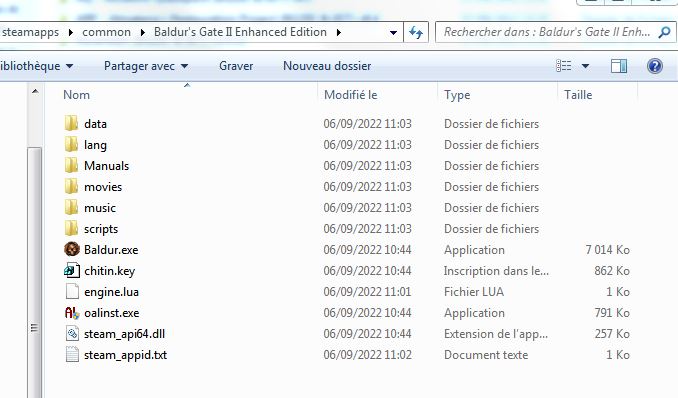
Task: Click the Extension de l'app... type cell
Action: pyautogui.click(x=496, y=334)
